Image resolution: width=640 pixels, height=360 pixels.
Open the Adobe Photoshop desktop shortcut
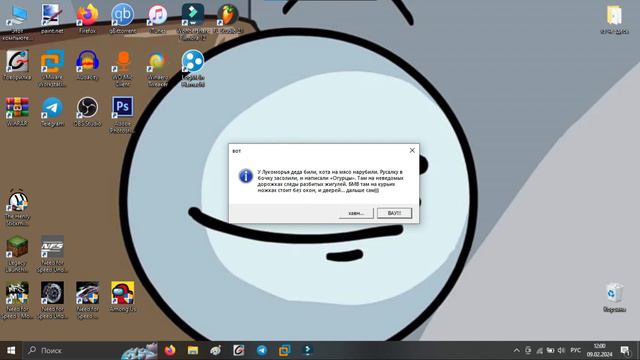pos(122,115)
